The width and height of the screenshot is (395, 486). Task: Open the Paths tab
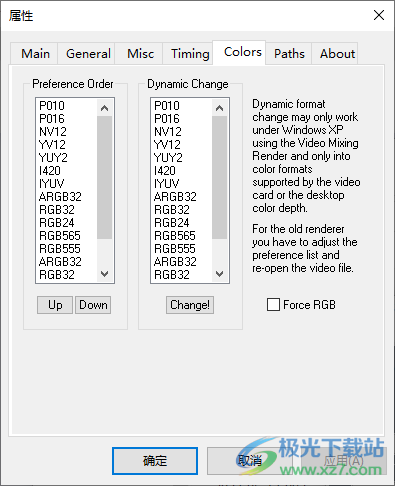[x=289, y=53]
